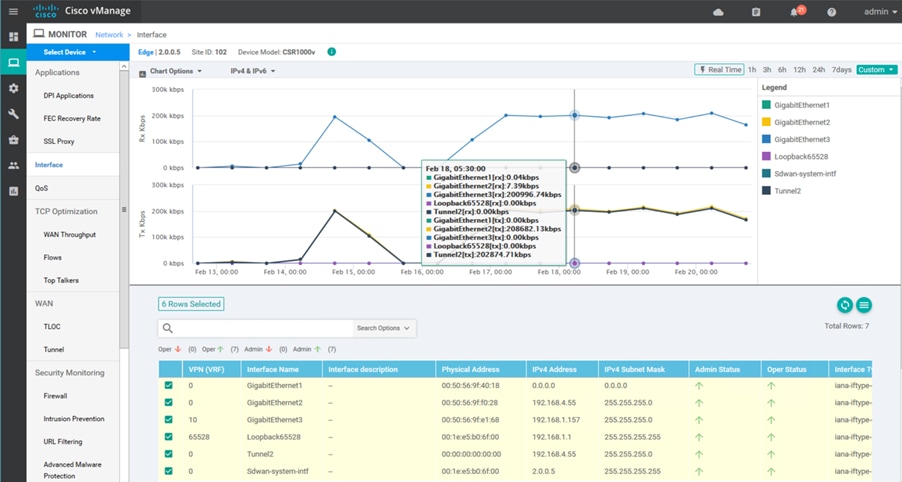Screen dimensions: 902x482
Task: Open TLOC under WAN
Action: [x=52, y=327]
